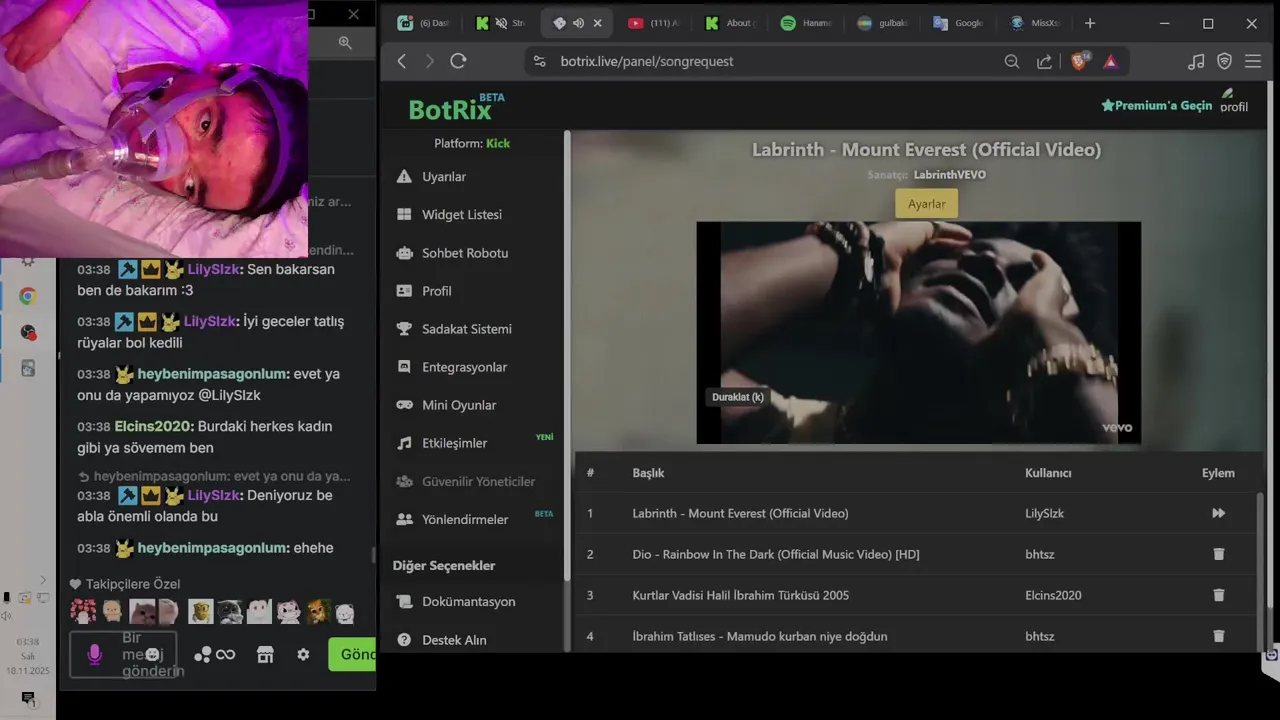Screen dimensions: 1280x720
Task: Open a new browser tab
Action: (x=1090, y=23)
